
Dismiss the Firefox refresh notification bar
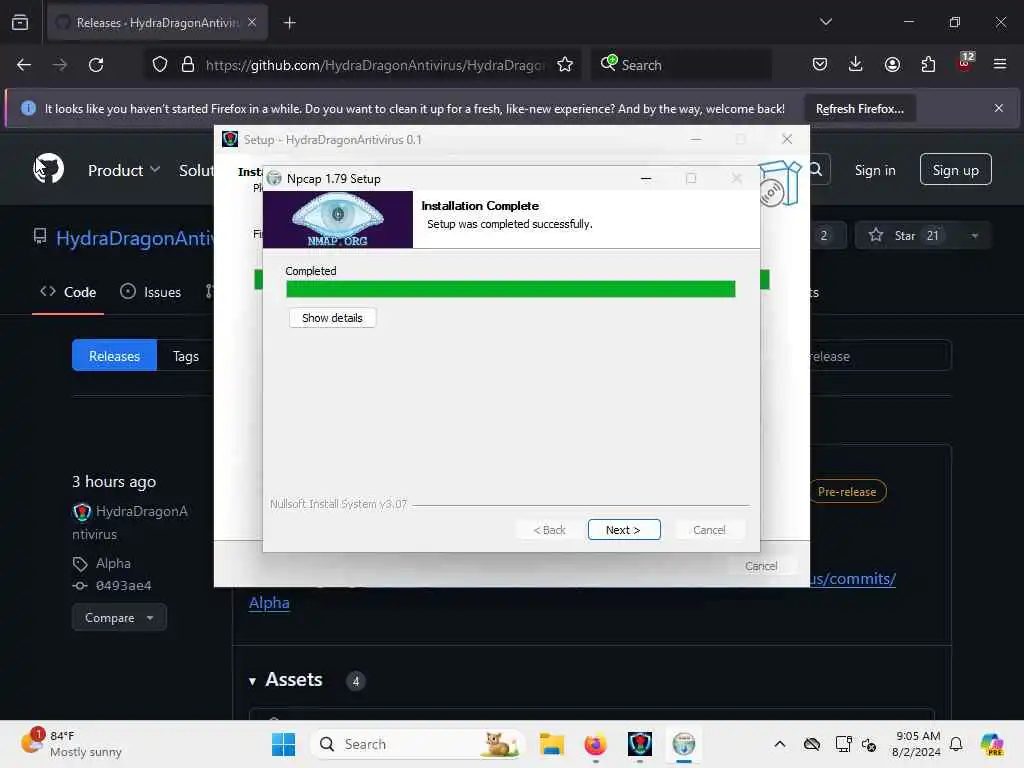[x=999, y=108]
